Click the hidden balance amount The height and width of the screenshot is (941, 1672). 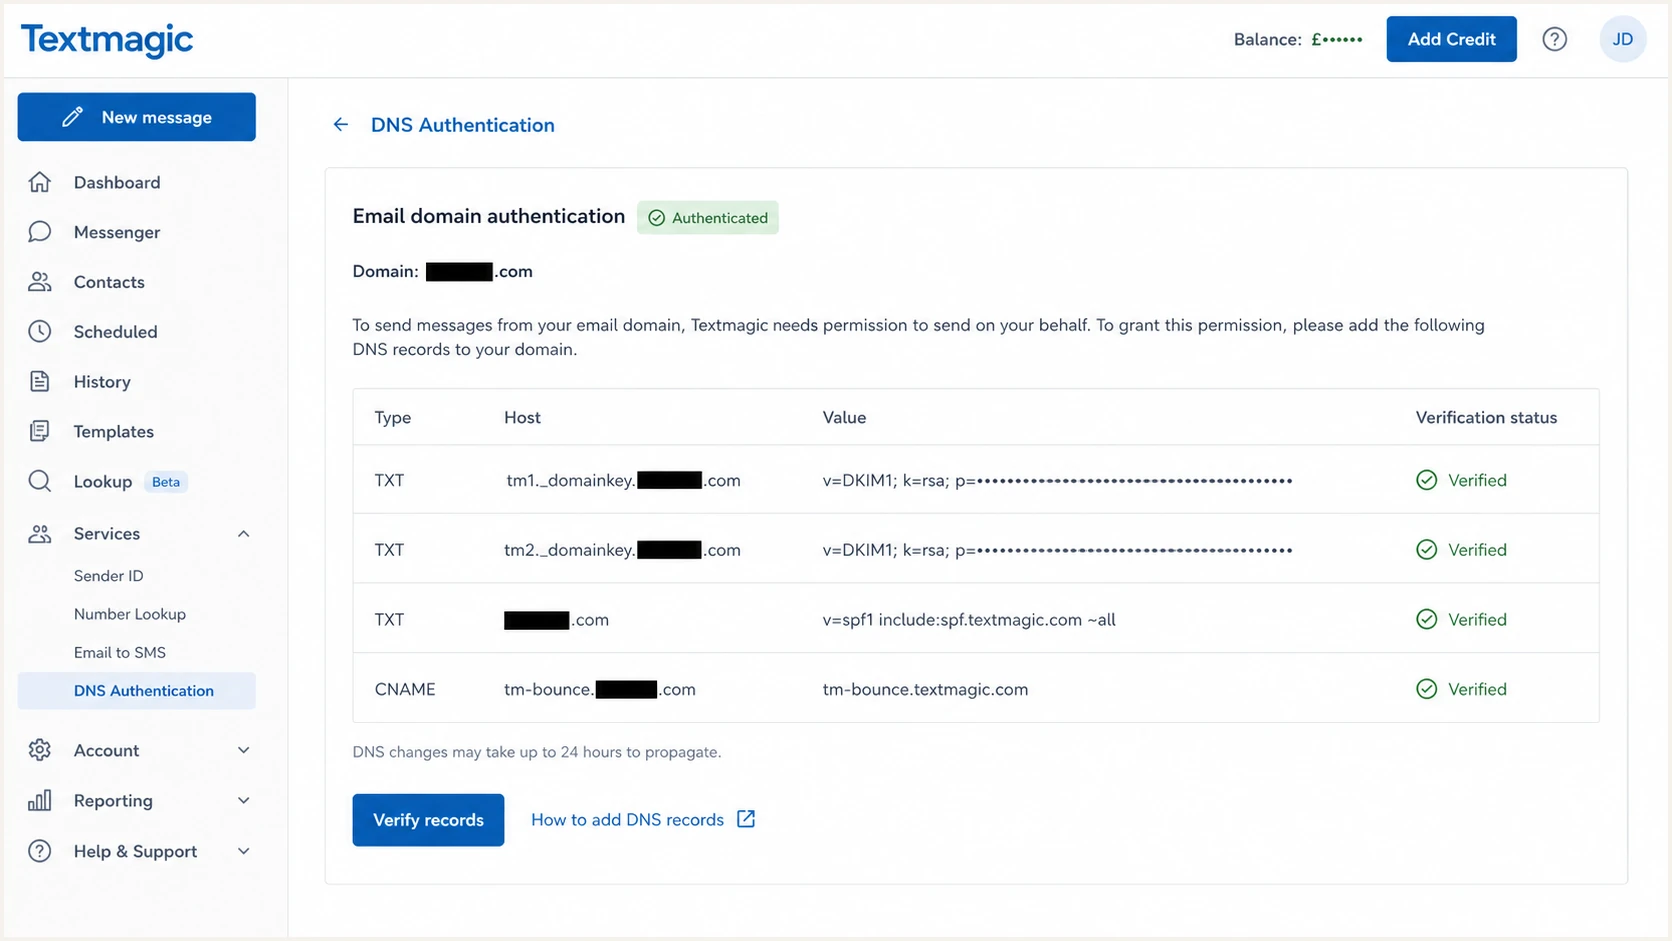click(x=1337, y=40)
